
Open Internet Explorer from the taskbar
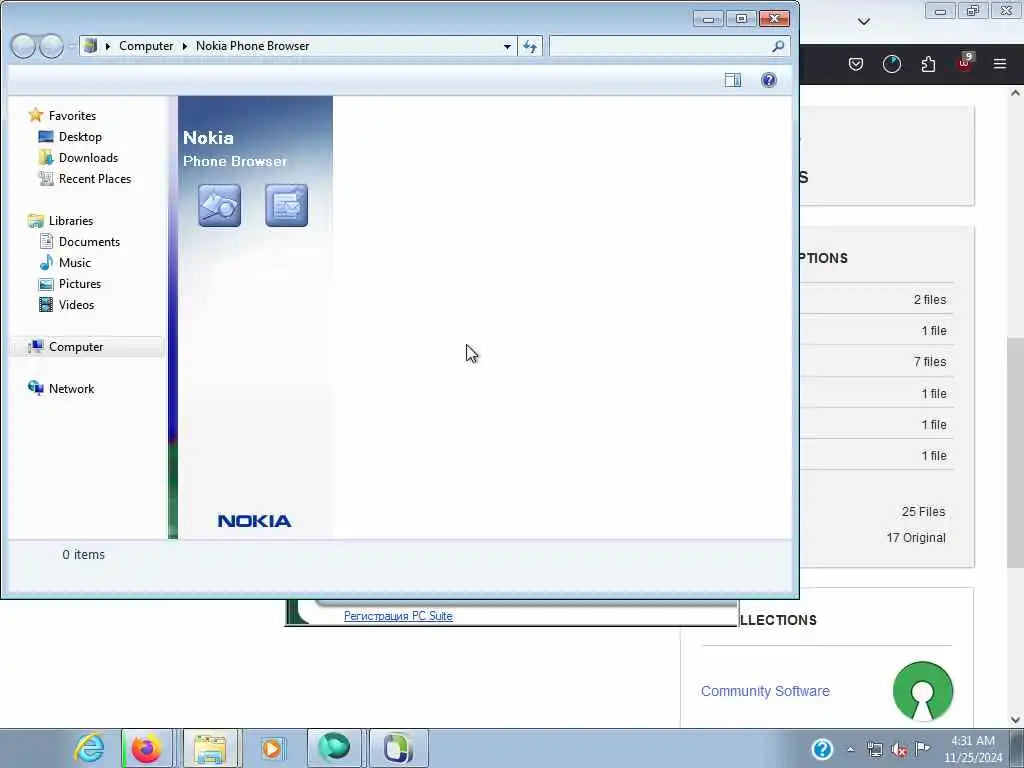89,748
